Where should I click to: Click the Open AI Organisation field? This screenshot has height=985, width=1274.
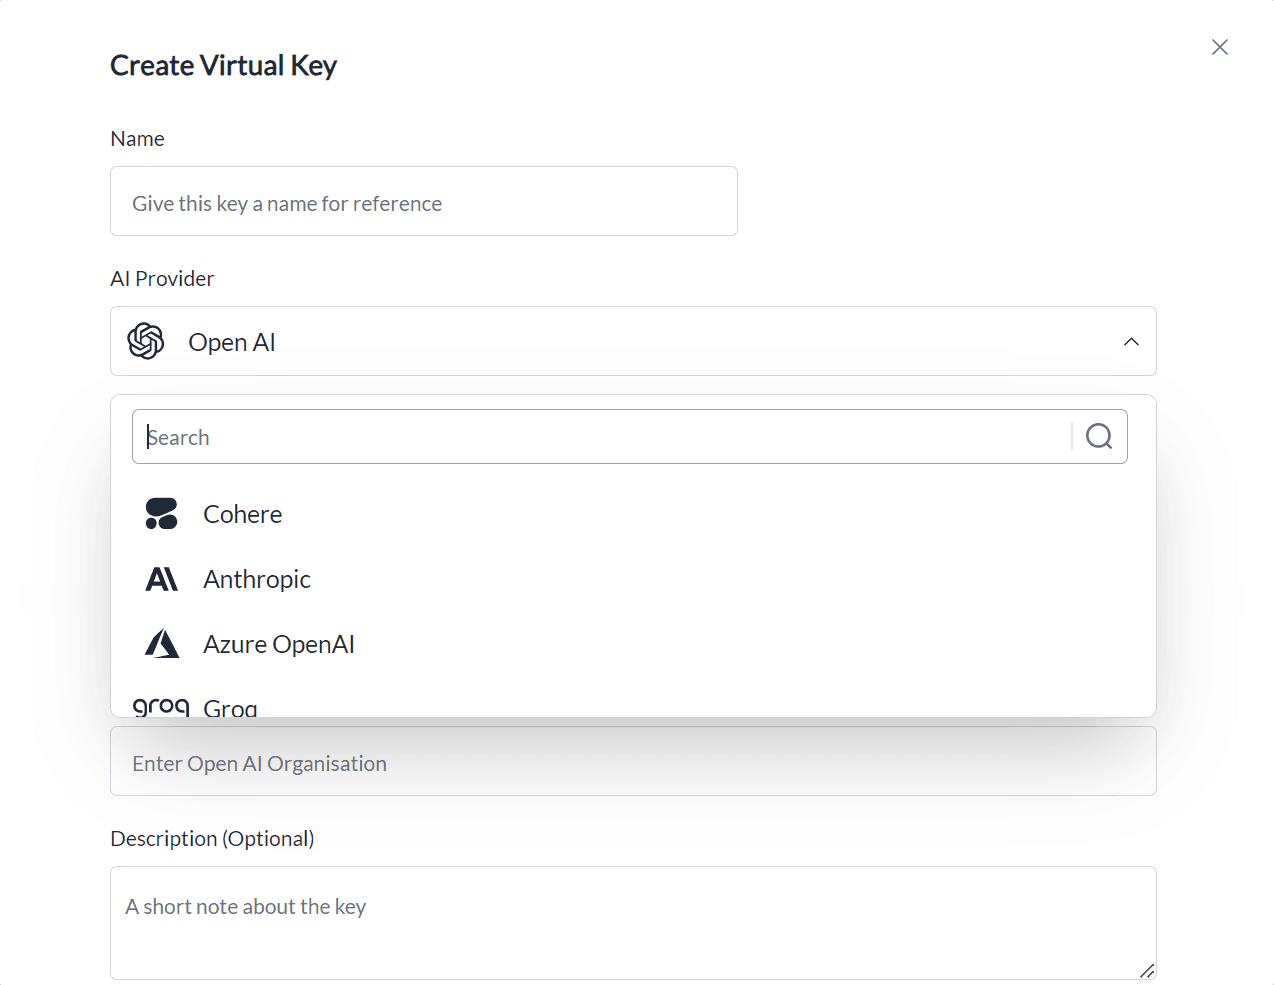[632, 761]
